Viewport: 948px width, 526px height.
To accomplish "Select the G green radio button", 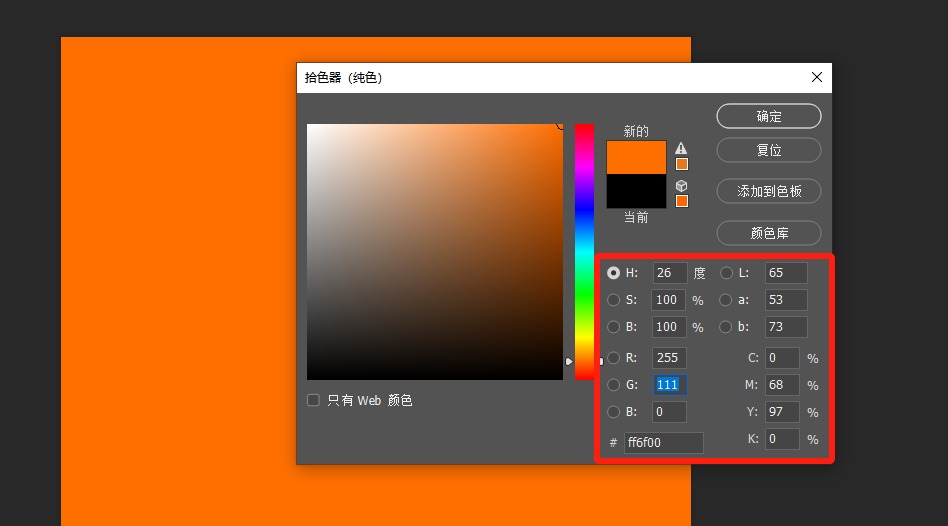I will (x=614, y=385).
